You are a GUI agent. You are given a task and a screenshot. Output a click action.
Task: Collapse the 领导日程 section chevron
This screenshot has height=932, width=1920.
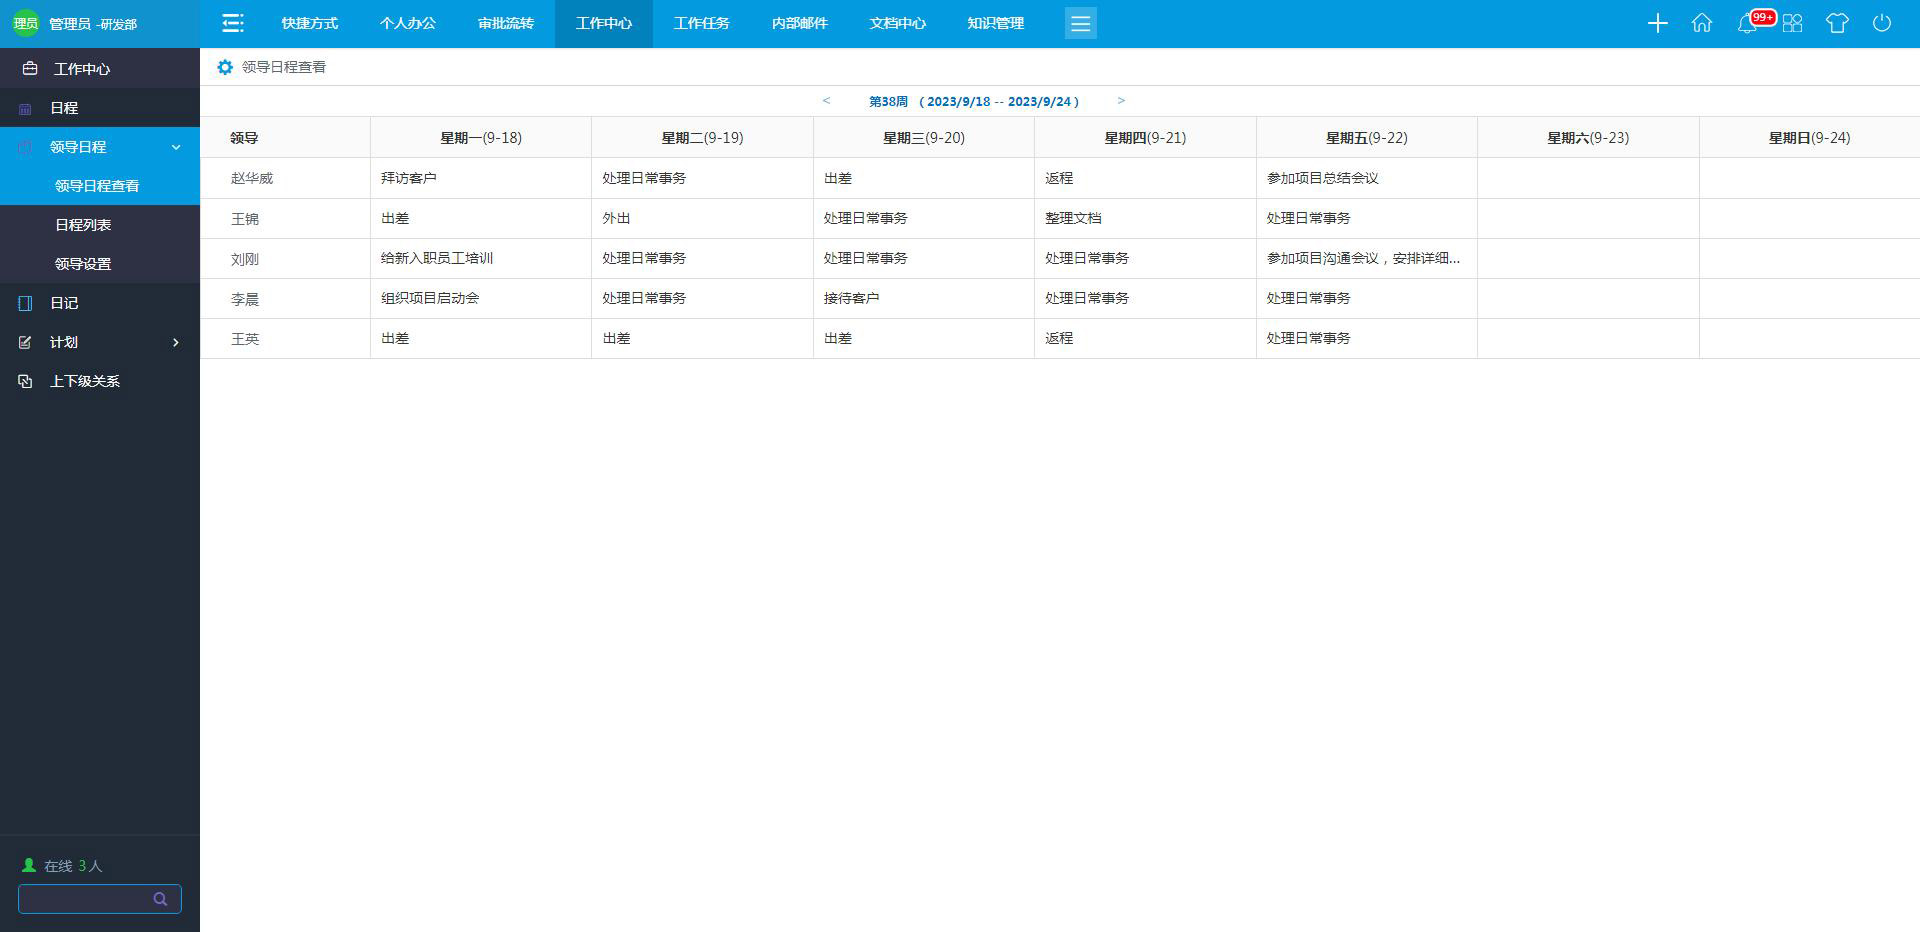coord(177,146)
